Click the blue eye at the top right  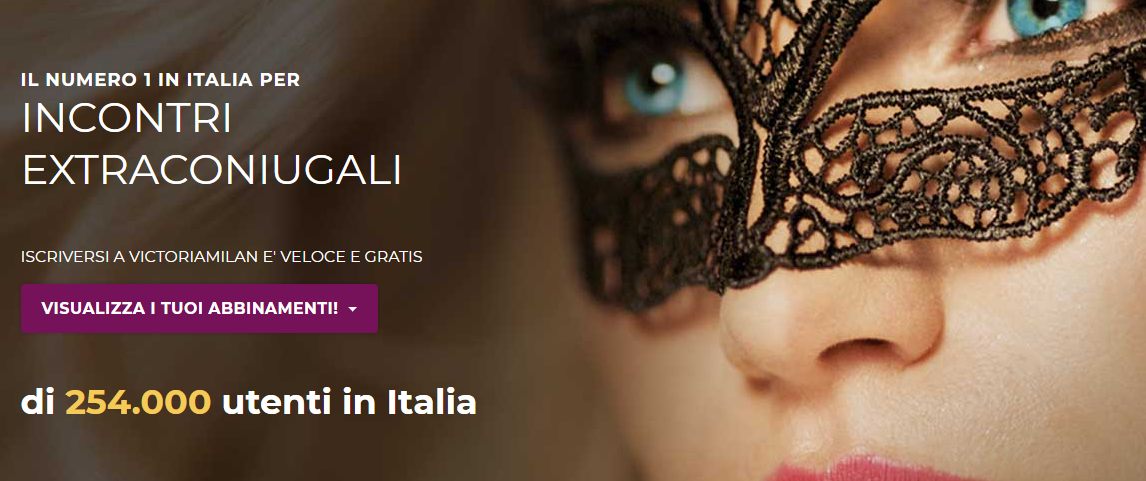(1047, 13)
